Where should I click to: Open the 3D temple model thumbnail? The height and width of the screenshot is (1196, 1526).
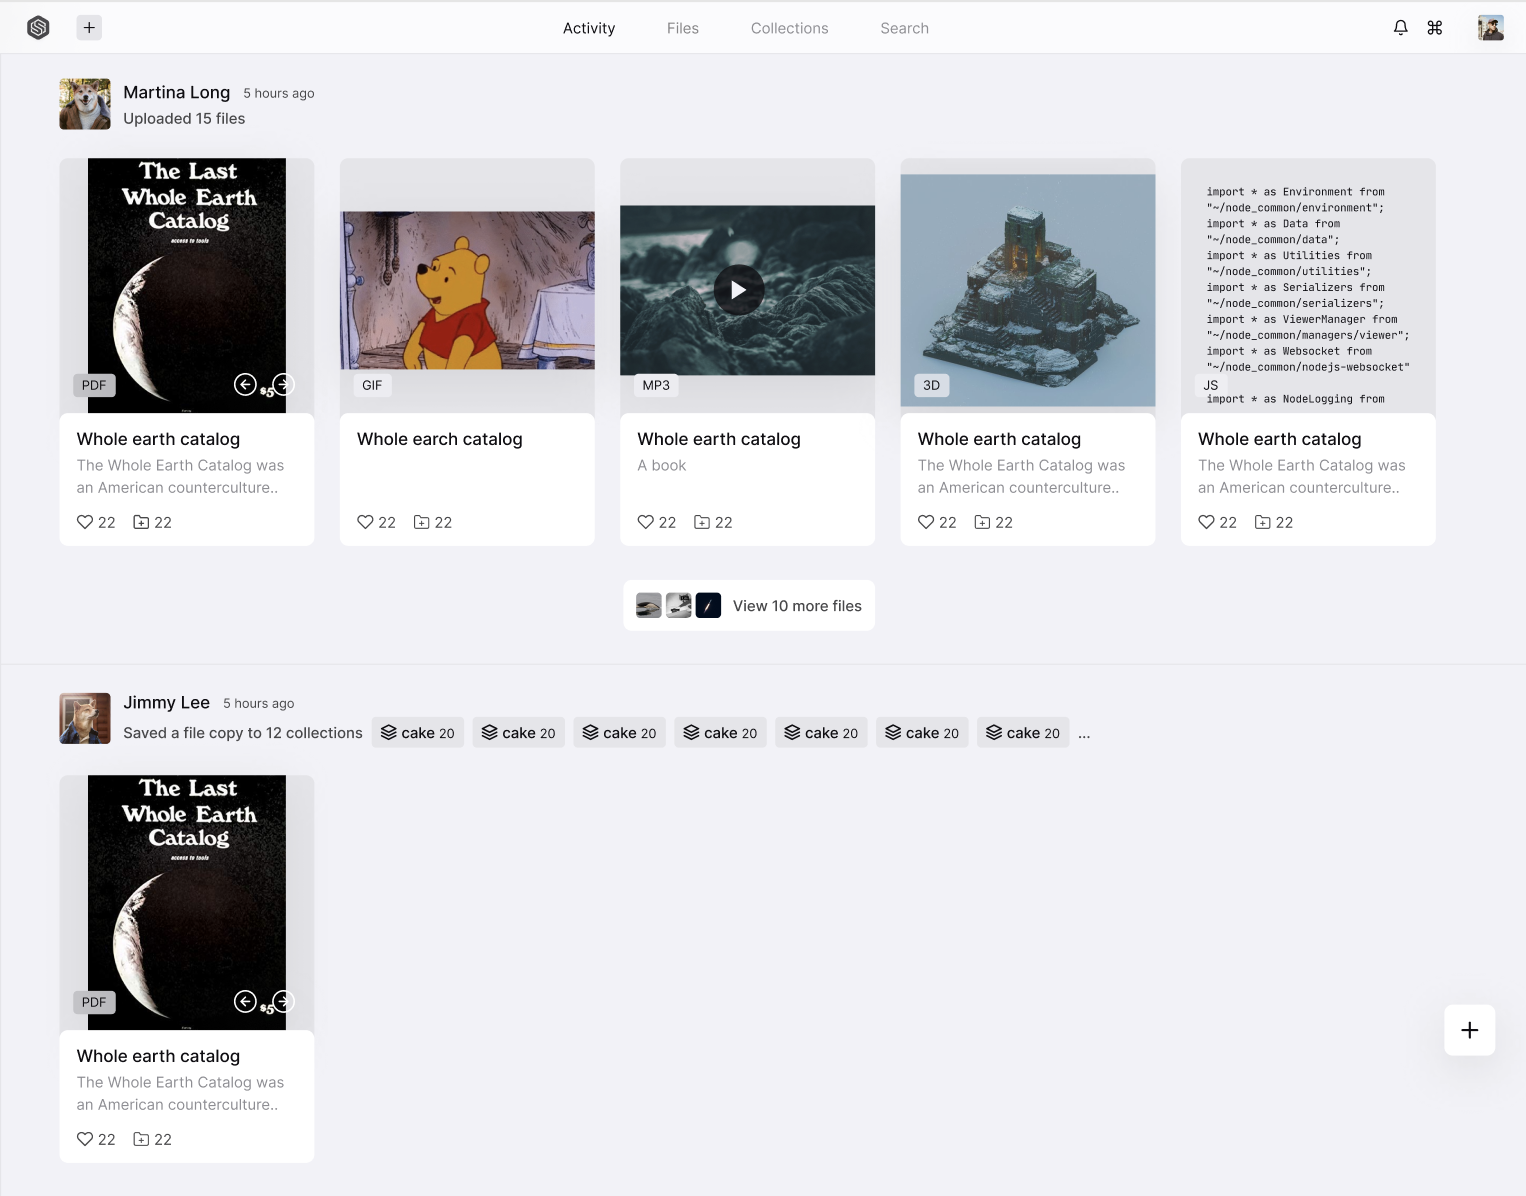(x=1028, y=290)
